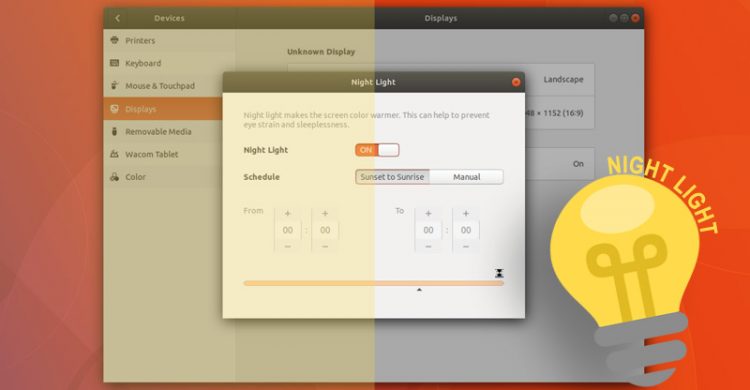750x390 pixels.
Task: Open Keyboard settings row
Action: [x=169, y=63]
